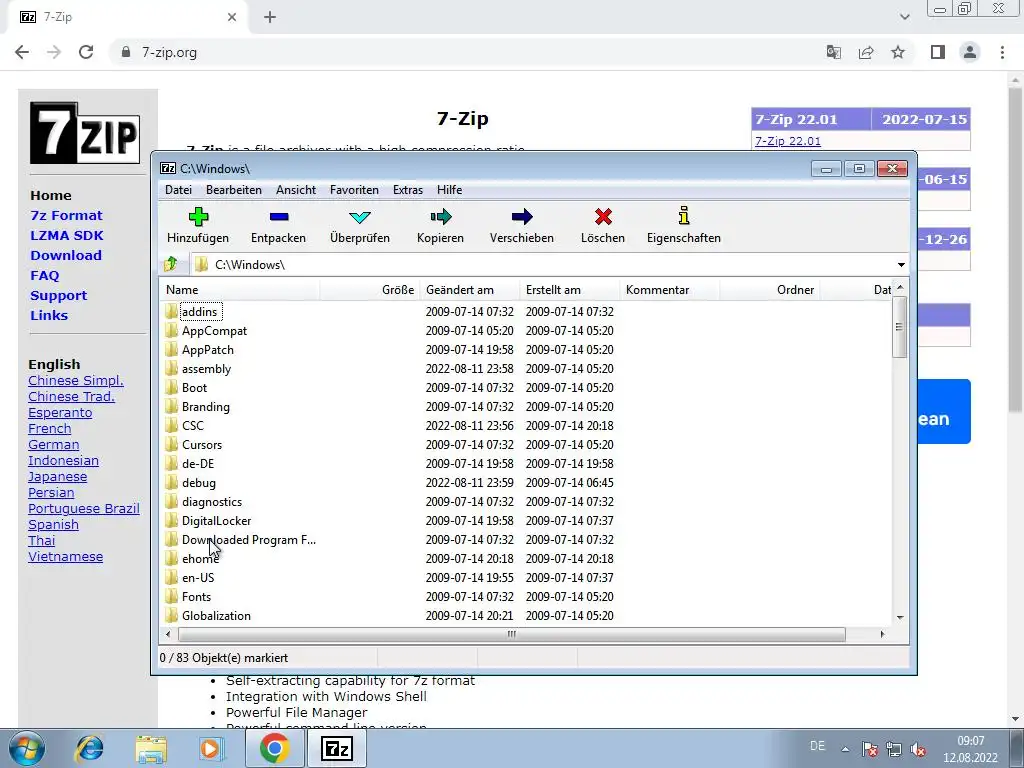The width and height of the screenshot is (1024, 768).
Task: Open the Ansicht menu
Action: click(x=296, y=189)
